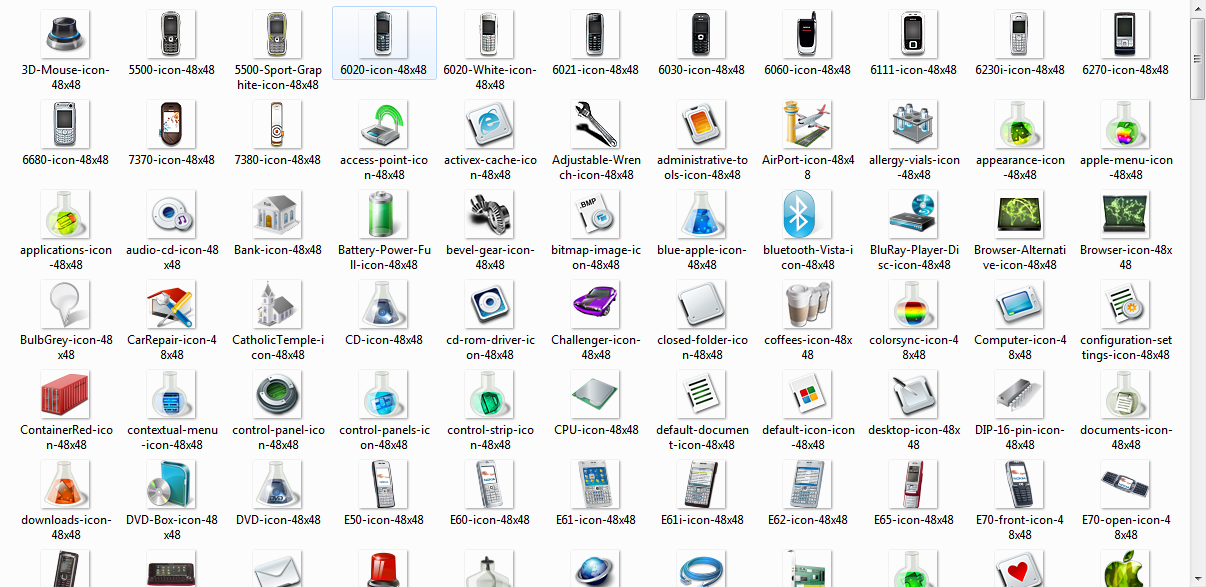Click the Battery-Power-Full-icon-48x48 file
Viewport: 1206px width, 587px height.
(384, 214)
